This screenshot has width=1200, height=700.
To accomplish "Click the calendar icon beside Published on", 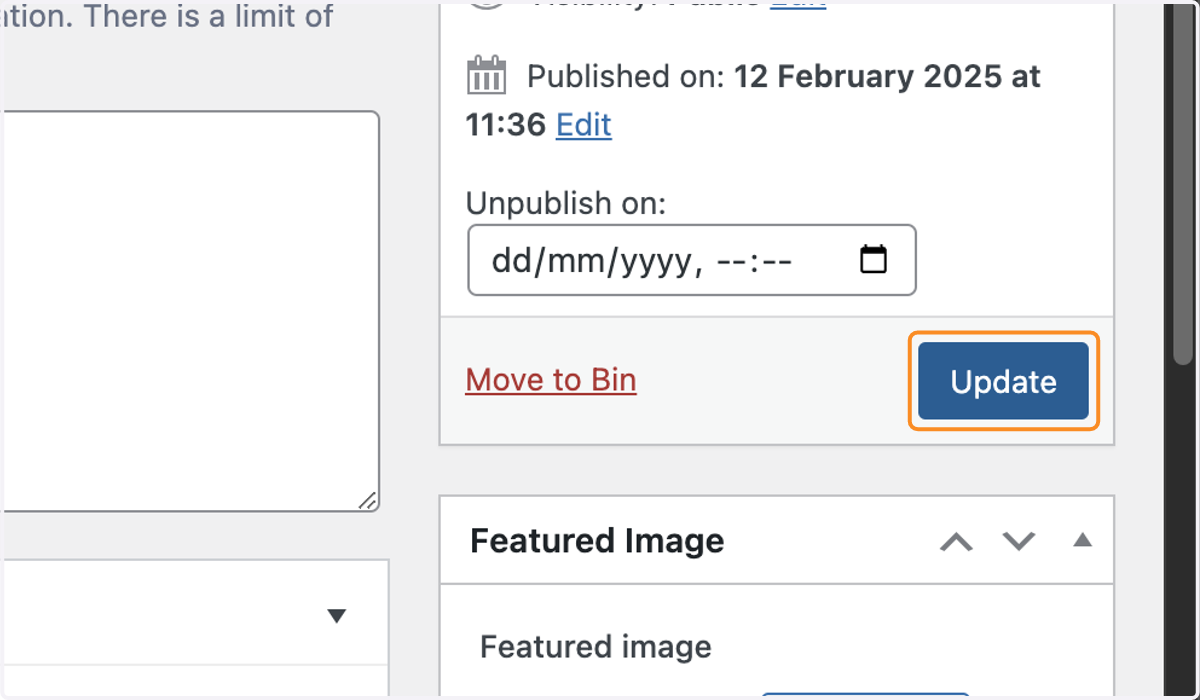I will click(487, 76).
